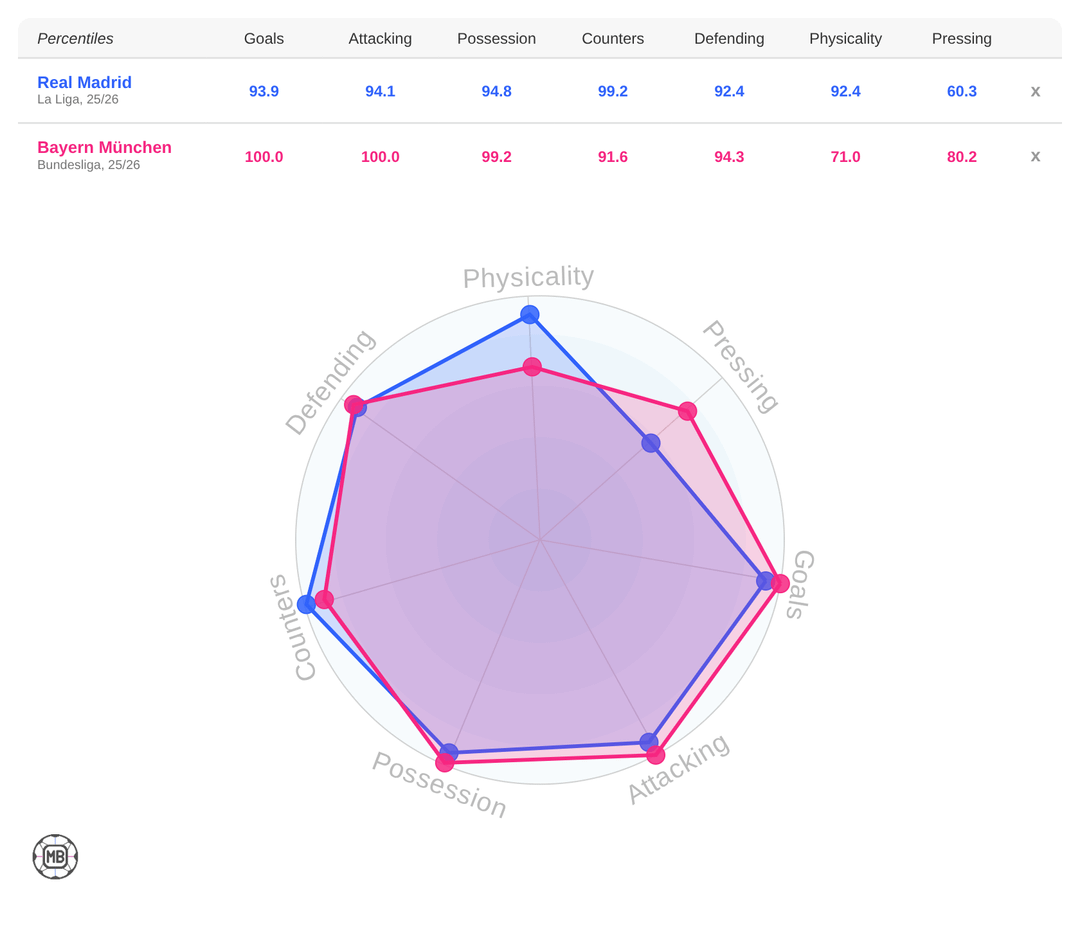Click the pink Pressing point on radar
The width and height of the screenshot is (1080, 928).
click(687, 411)
